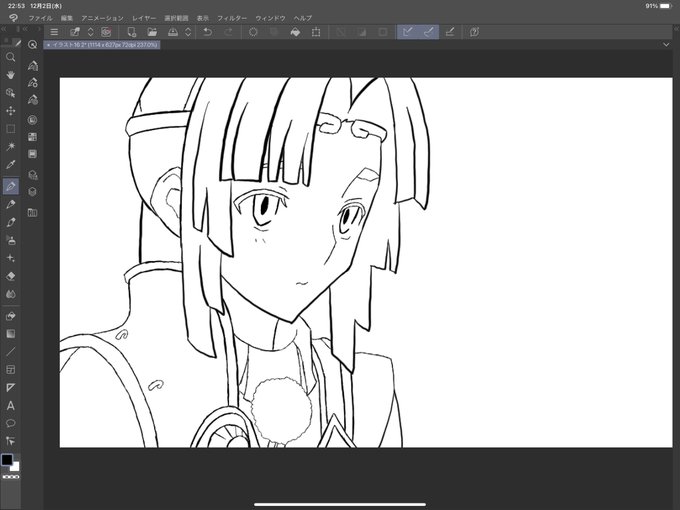
Task: Toggle Snap to Special Ruler
Action: click(428, 32)
